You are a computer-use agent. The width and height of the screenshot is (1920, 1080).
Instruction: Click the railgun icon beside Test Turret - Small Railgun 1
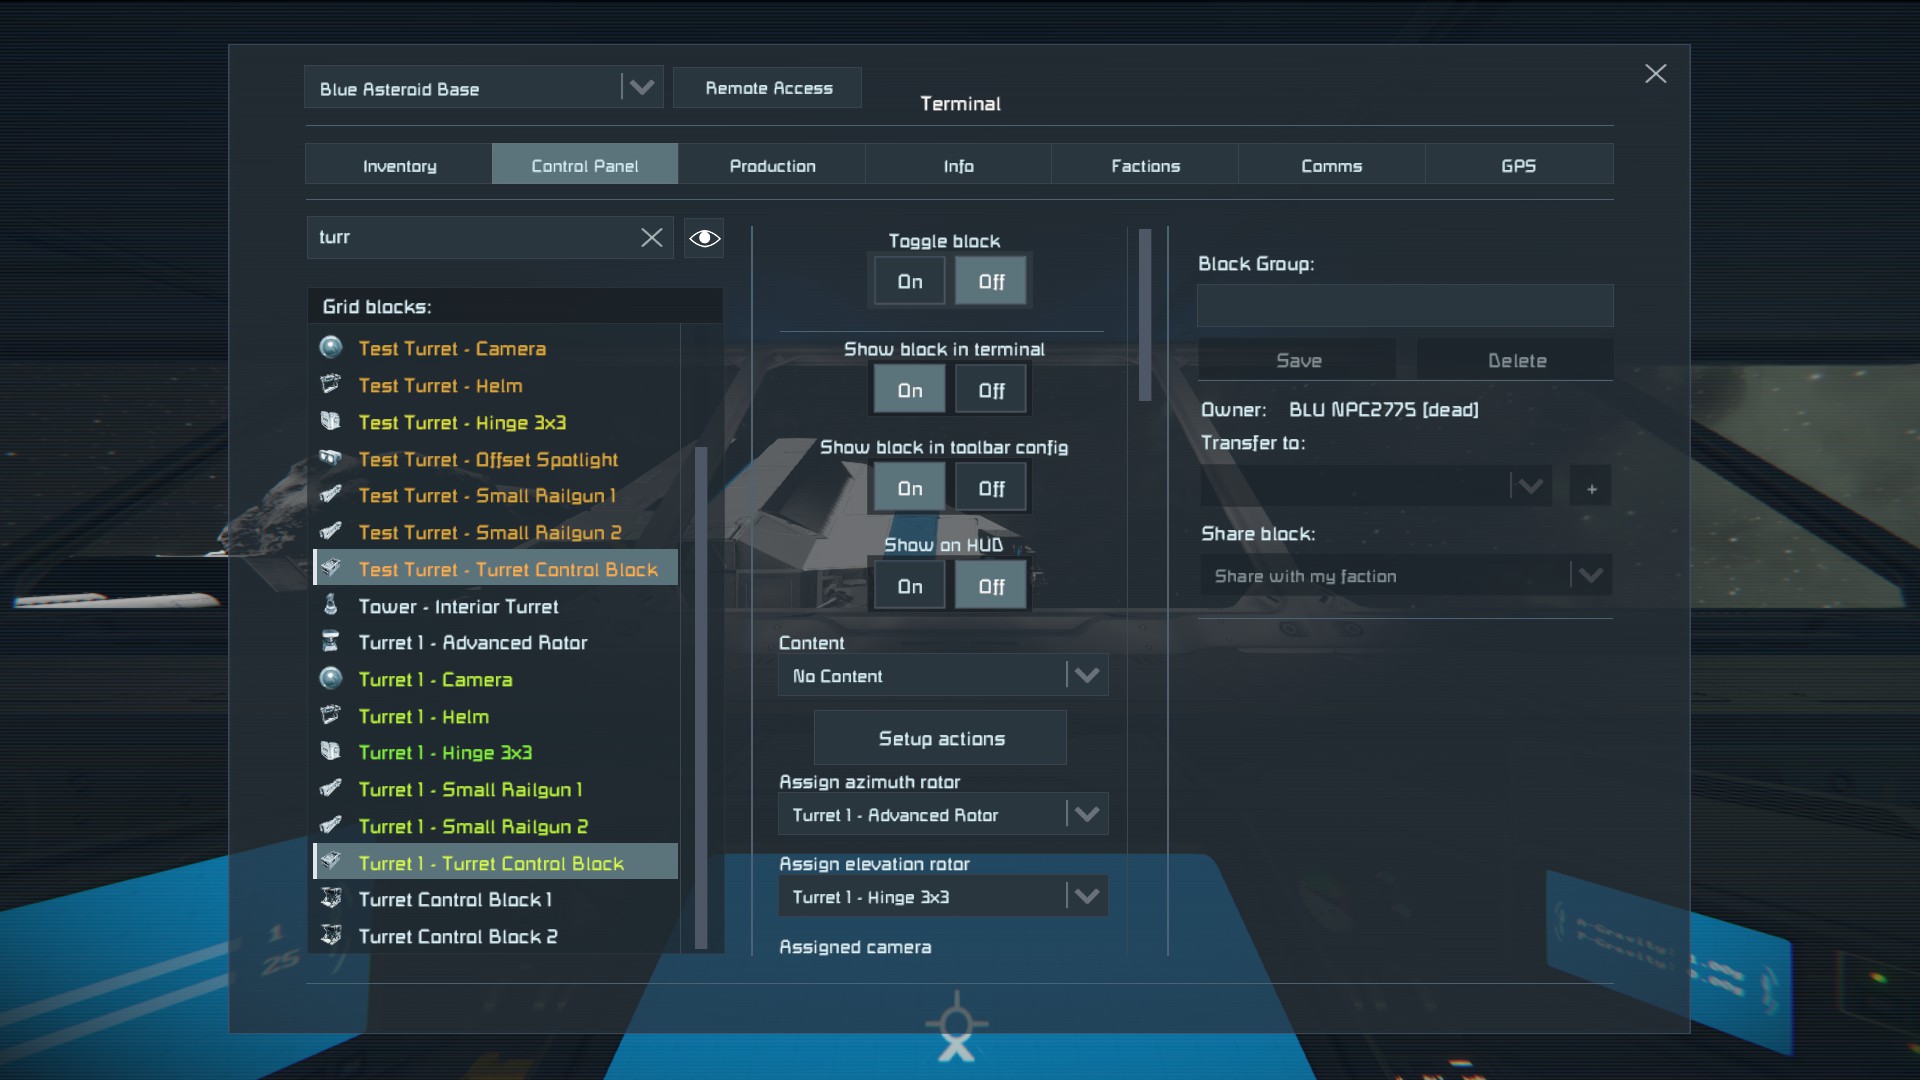pyautogui.click(x=331, y=495)
